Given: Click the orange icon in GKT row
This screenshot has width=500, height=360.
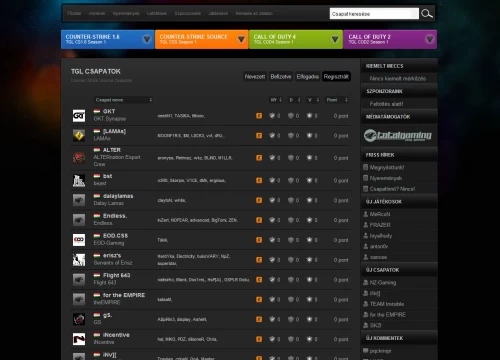Looking at the screenshot, I should pyautogui.click(x=259, y=116).
